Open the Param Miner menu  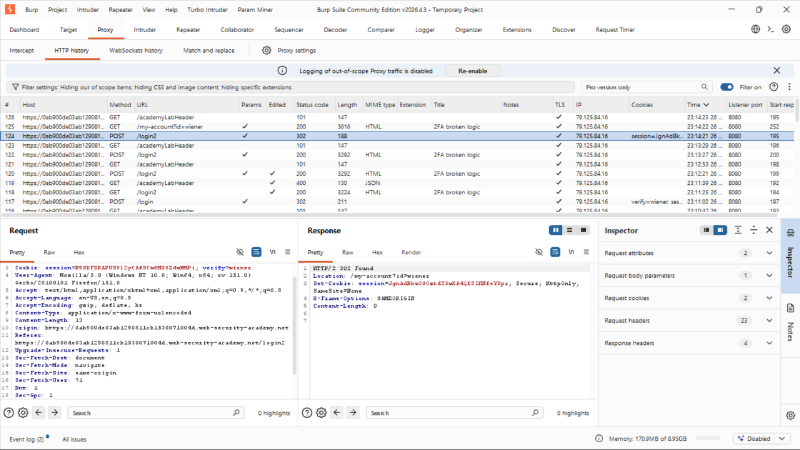(255, 9)
